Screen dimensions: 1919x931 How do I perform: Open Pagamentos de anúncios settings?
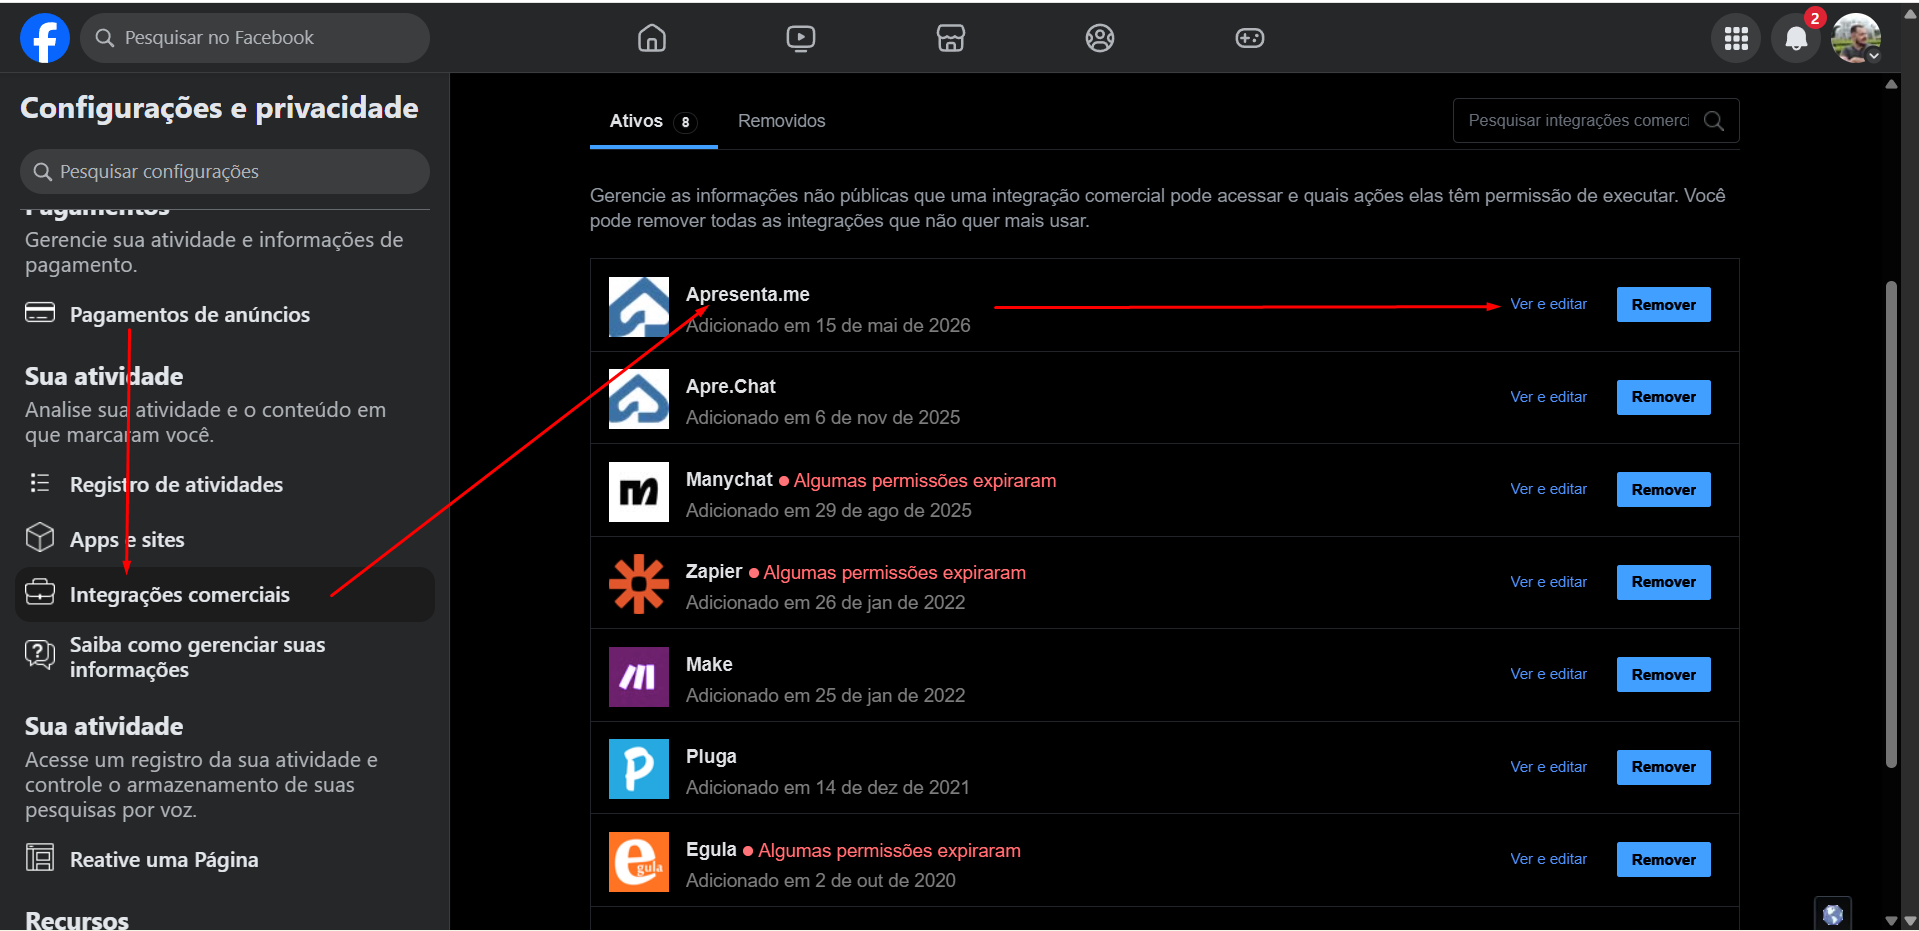pyautogui.click(x=225, y=314)
